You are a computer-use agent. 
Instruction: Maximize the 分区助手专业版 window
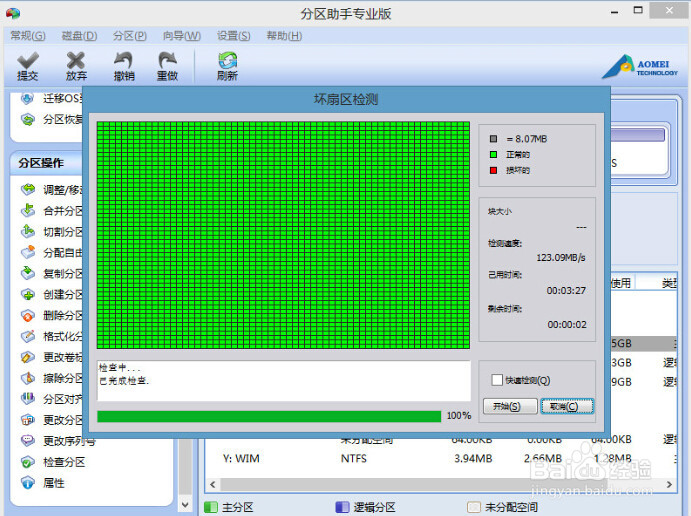coord(638,11)
